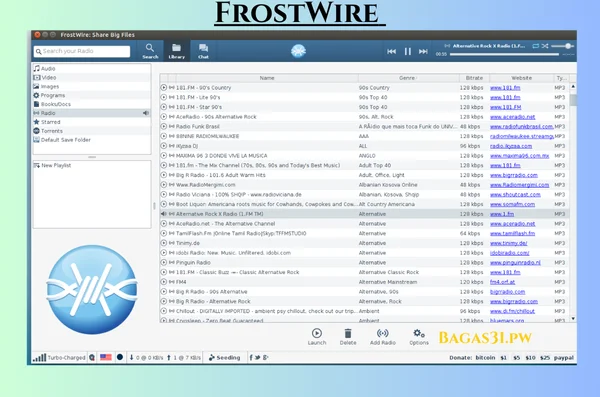Select Images in library sidebar

pos(92,87)
